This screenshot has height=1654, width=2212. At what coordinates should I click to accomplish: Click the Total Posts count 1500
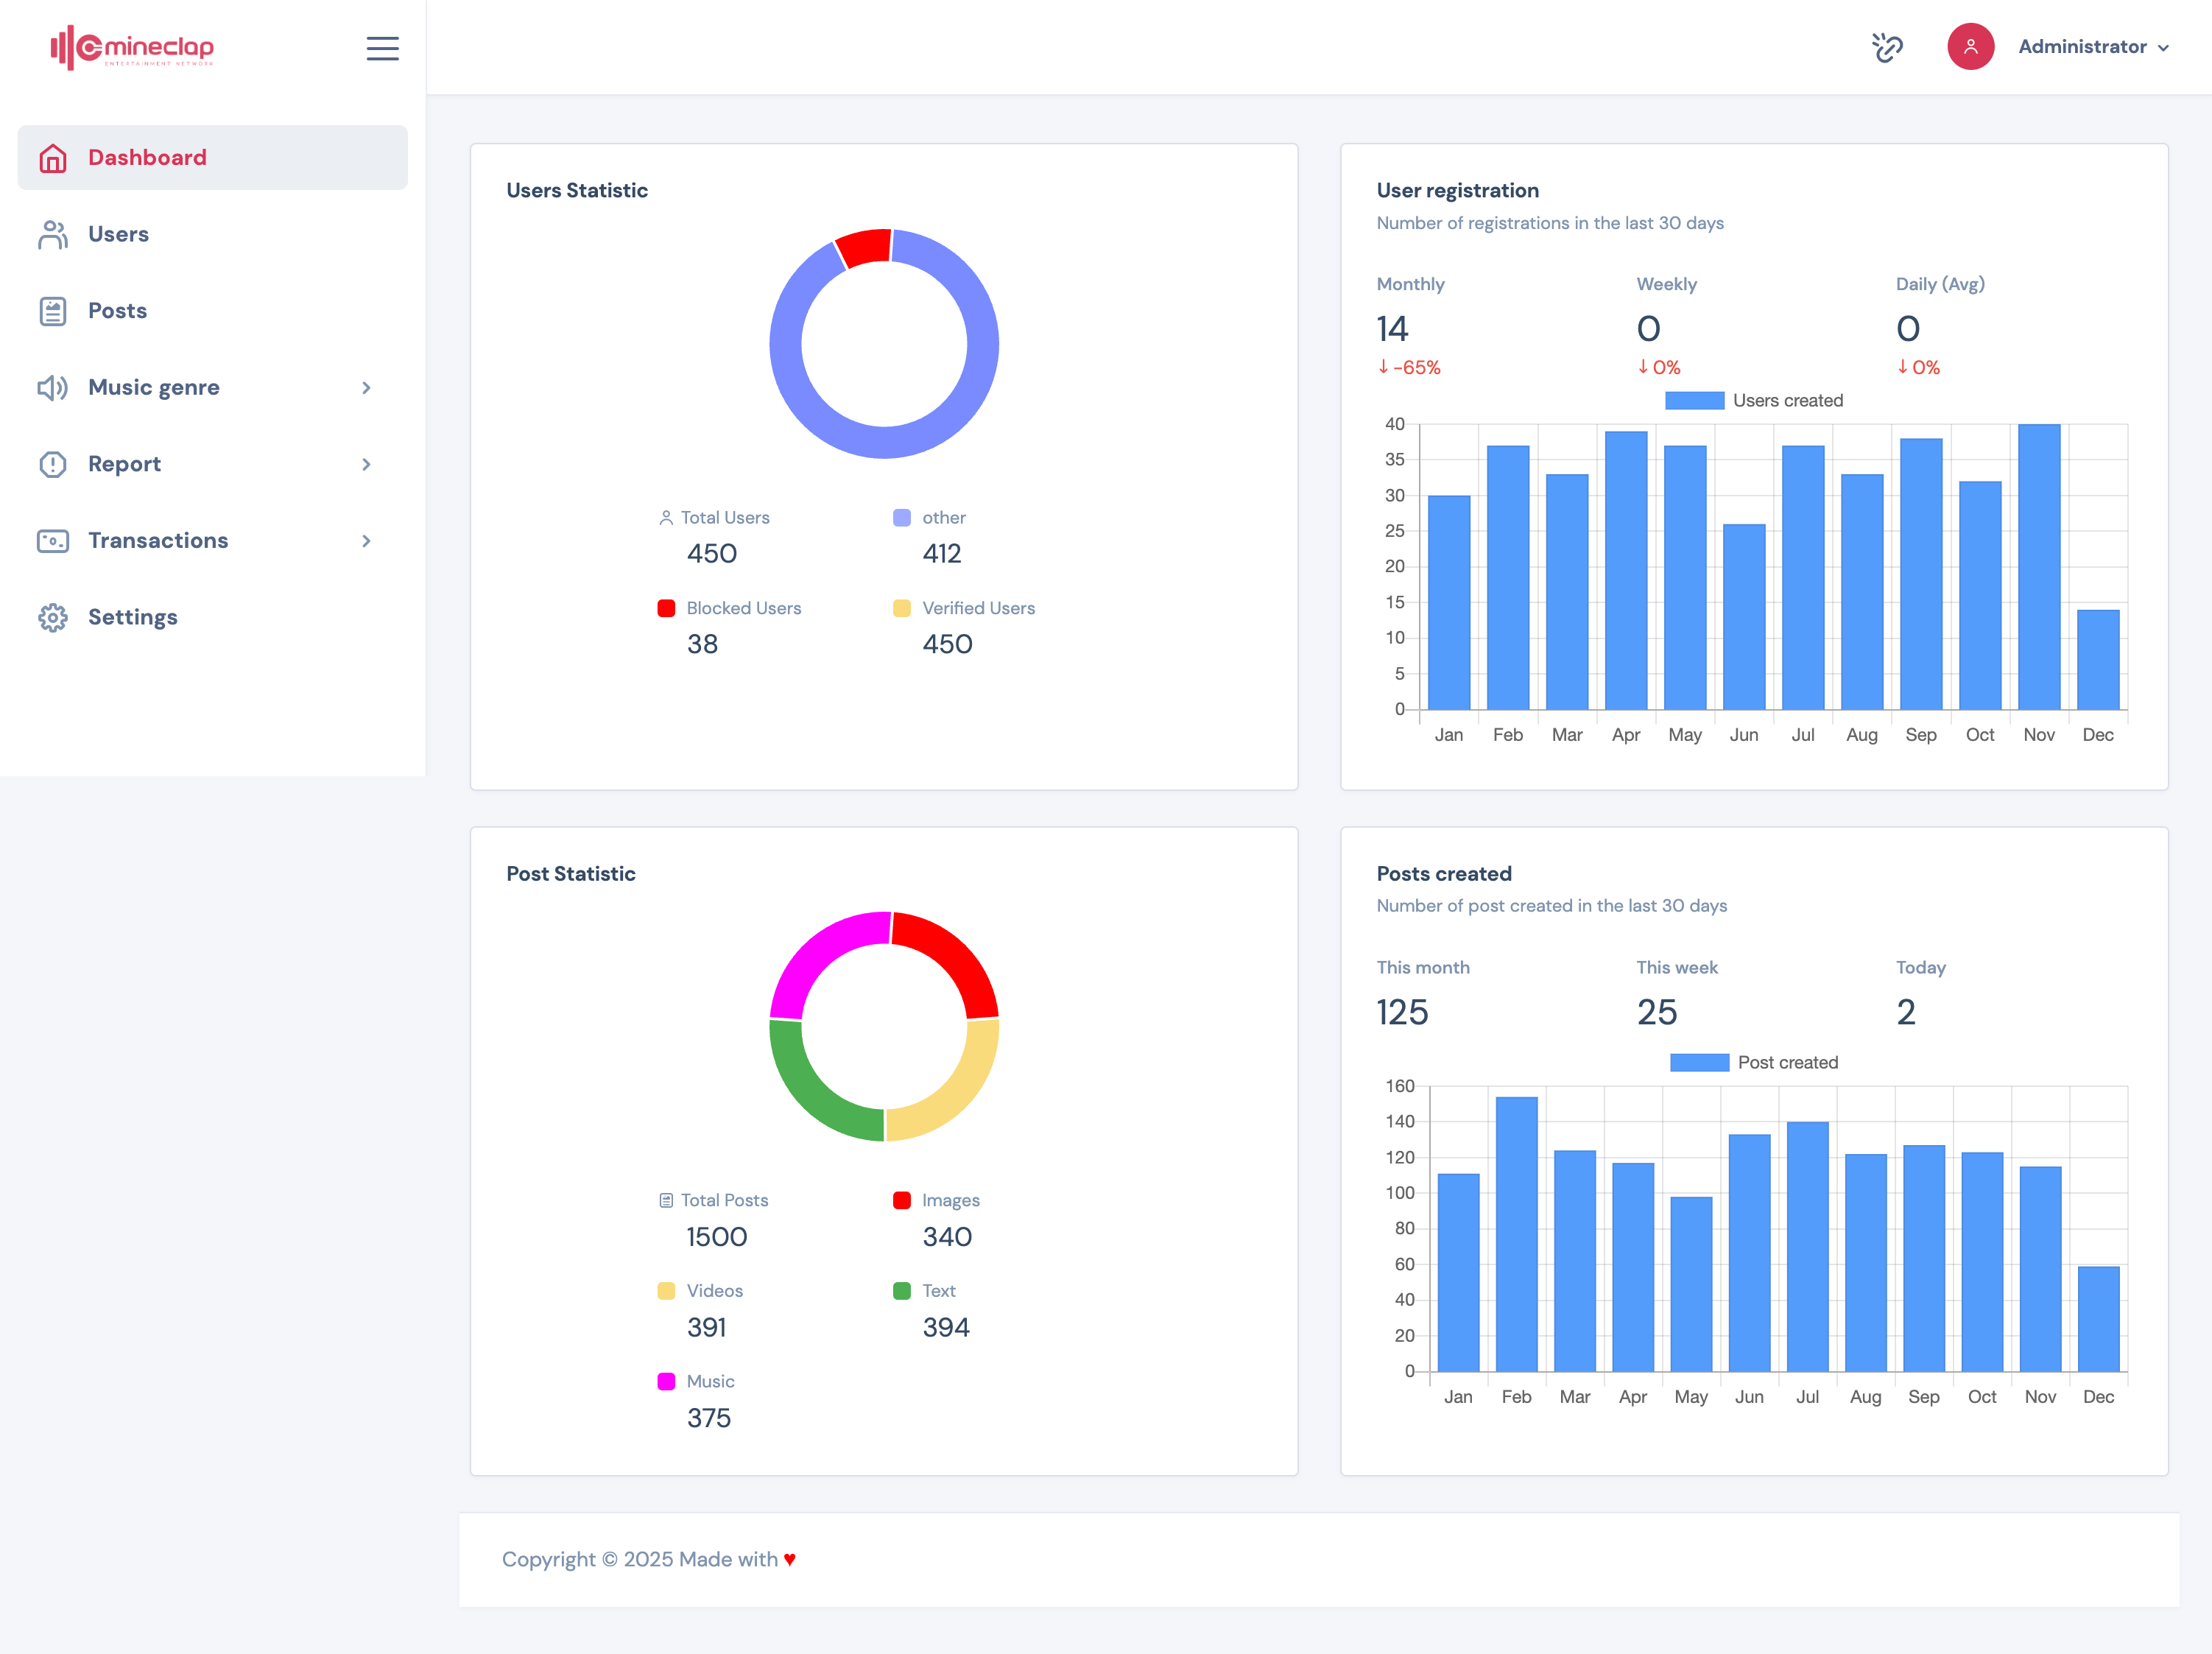(x=717, y=1237)
